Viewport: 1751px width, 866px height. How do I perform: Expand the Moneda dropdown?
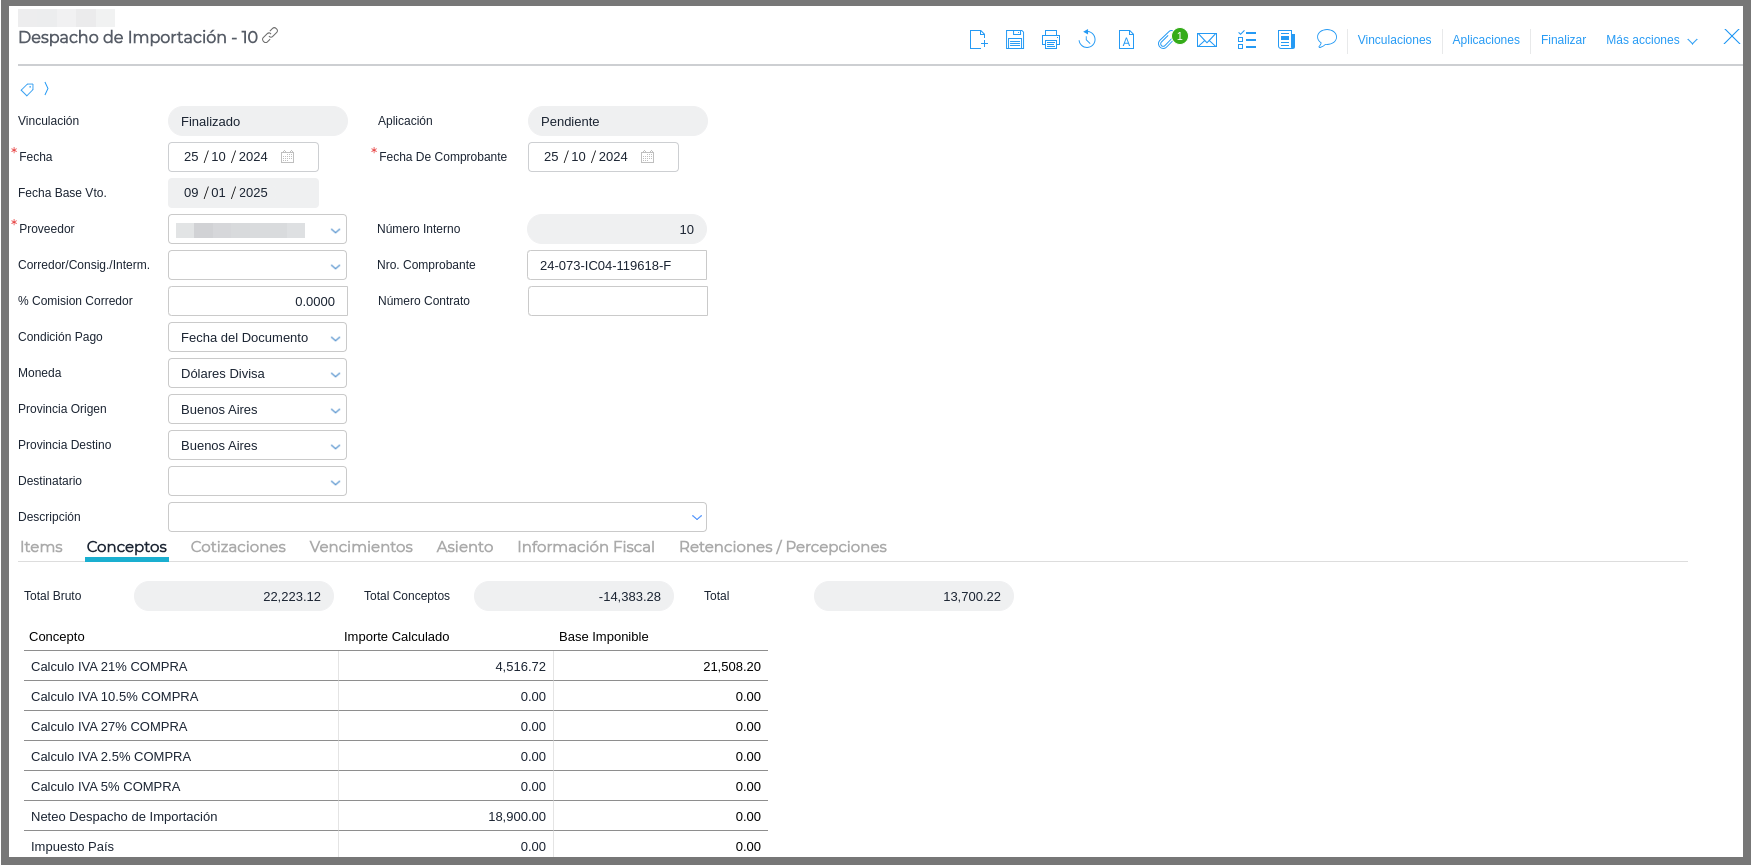coord(335,374)
